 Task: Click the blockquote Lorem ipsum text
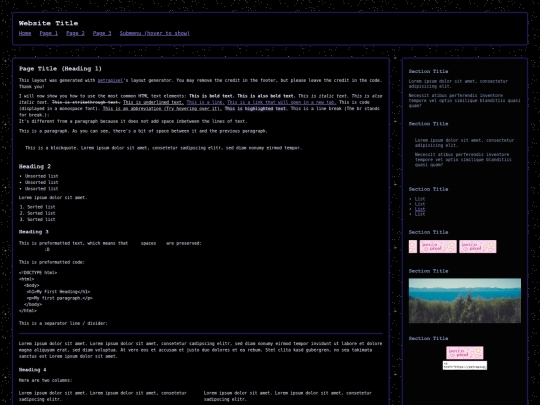click(163, 148)
